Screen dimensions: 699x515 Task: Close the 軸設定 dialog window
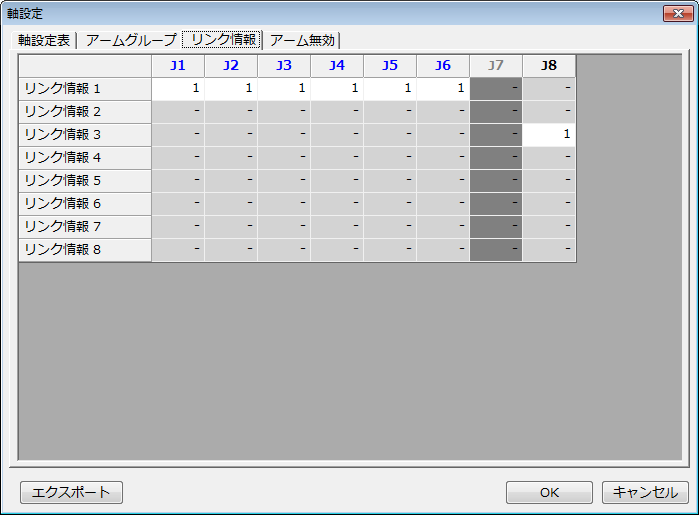(x=676, y=13)
